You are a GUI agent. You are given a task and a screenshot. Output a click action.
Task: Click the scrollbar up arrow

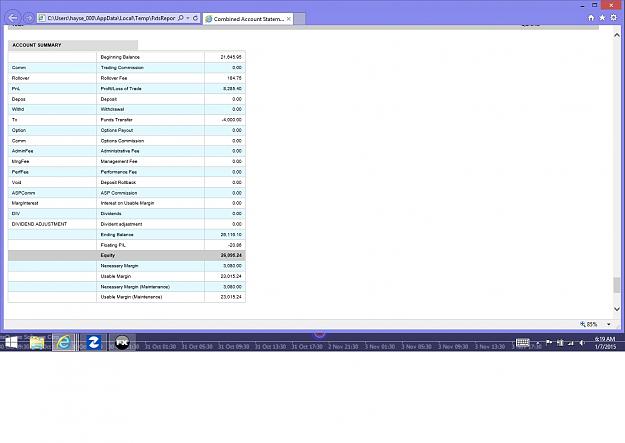point(617,35)
